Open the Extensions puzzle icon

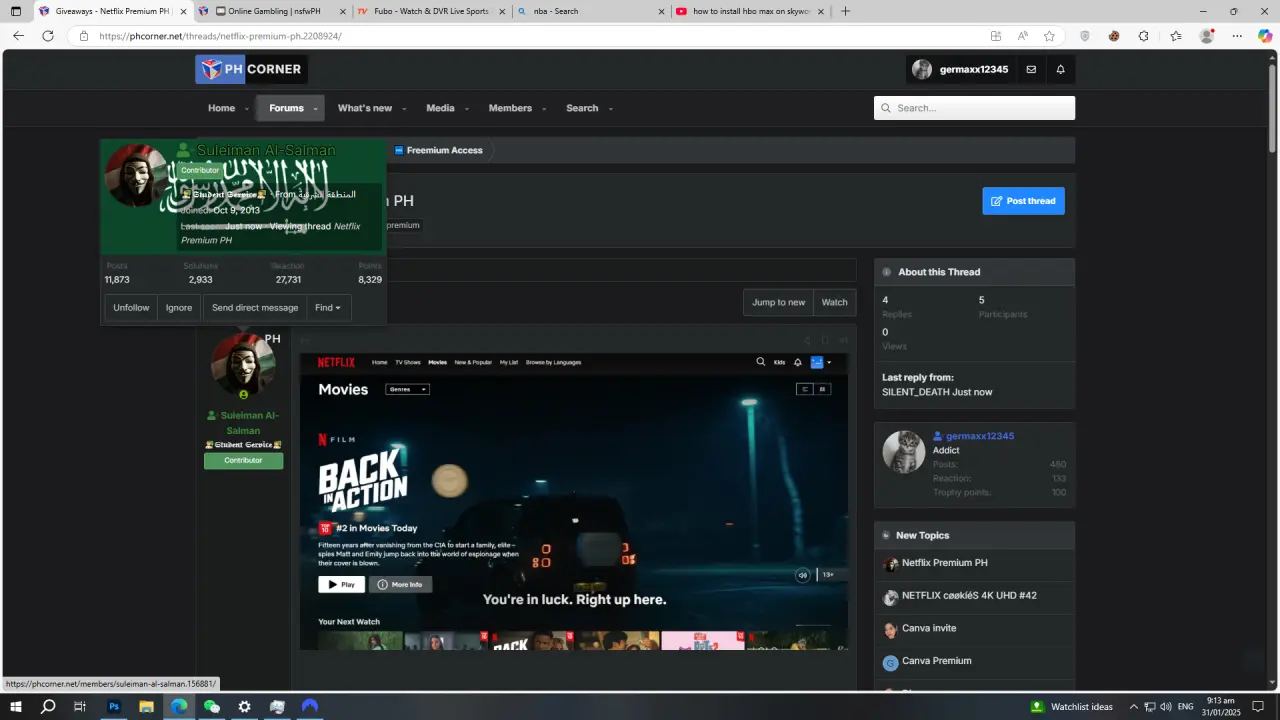(x=1144, y=36)
